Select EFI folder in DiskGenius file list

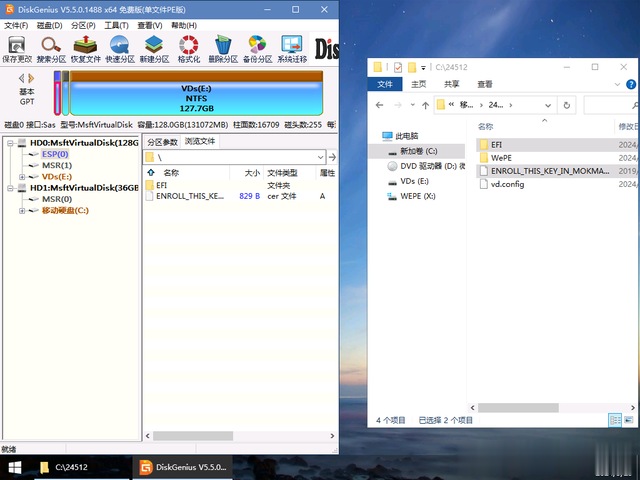point(162,185)
